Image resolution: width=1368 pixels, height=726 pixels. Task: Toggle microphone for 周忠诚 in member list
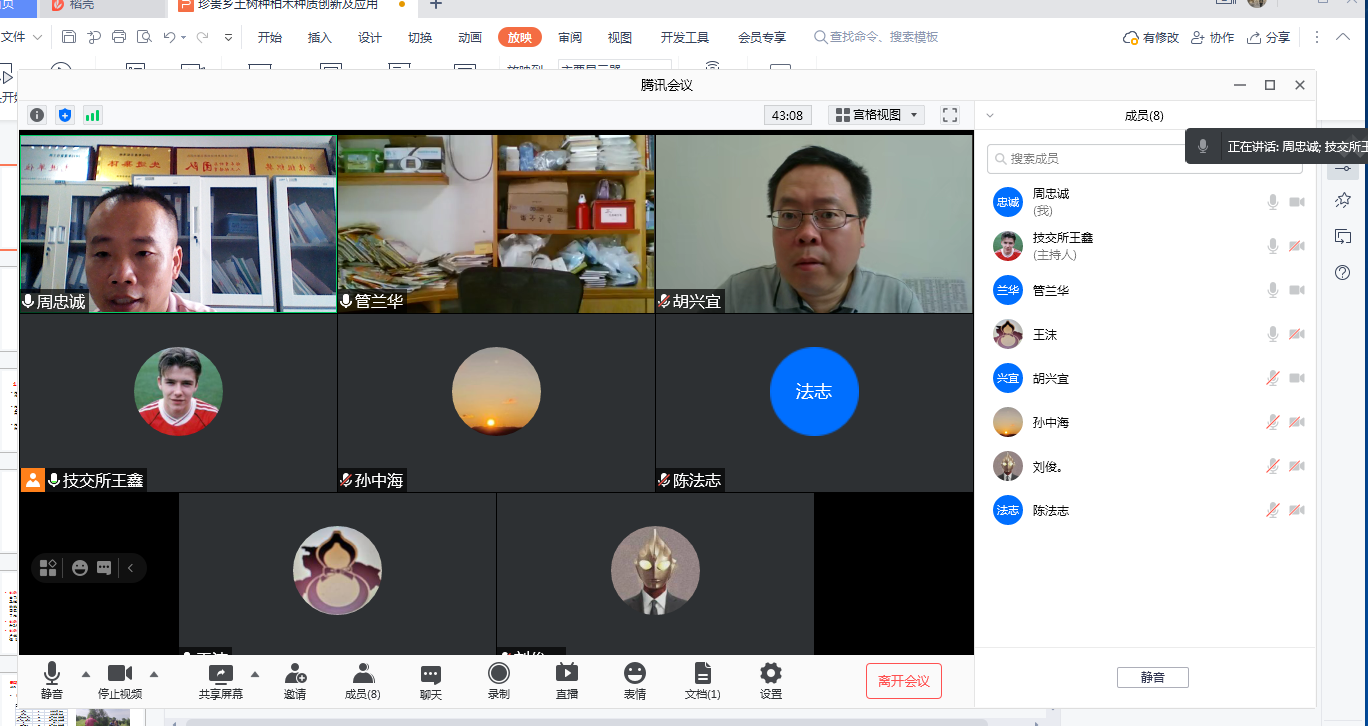click(1273, 202)
